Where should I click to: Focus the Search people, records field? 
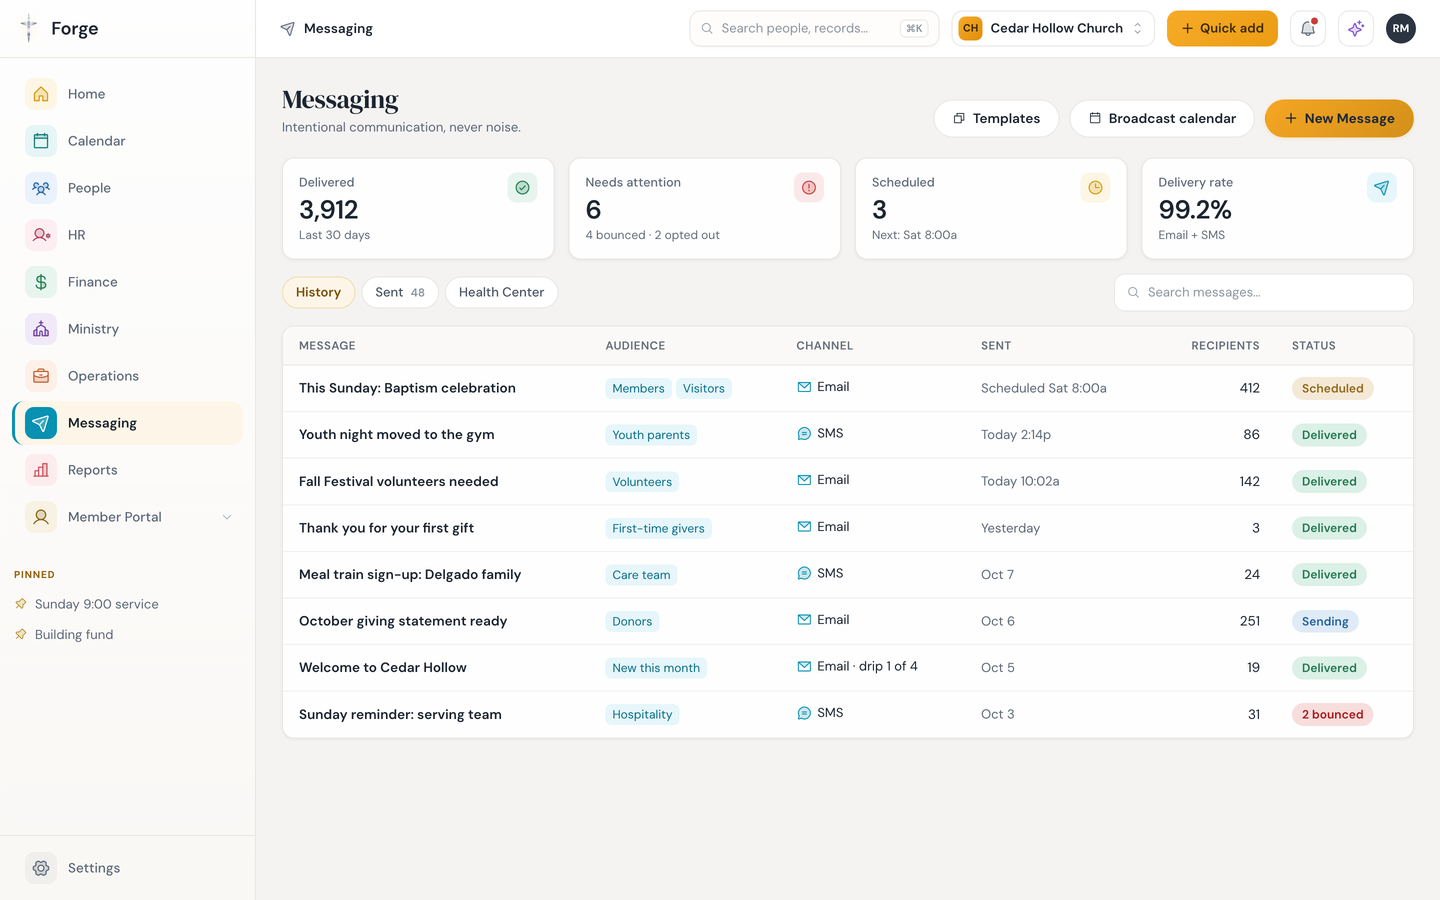pyautogui.click(x=814, y=28)
